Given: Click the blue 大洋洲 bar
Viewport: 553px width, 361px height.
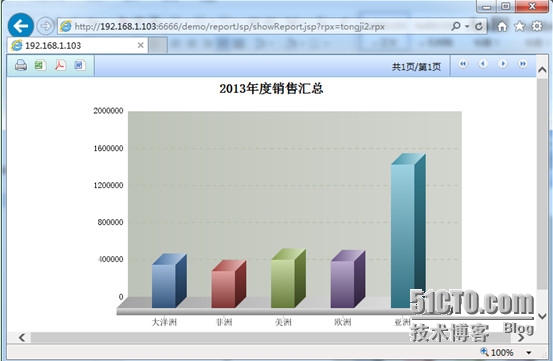Looking at the screenshot, I should 169,281.
